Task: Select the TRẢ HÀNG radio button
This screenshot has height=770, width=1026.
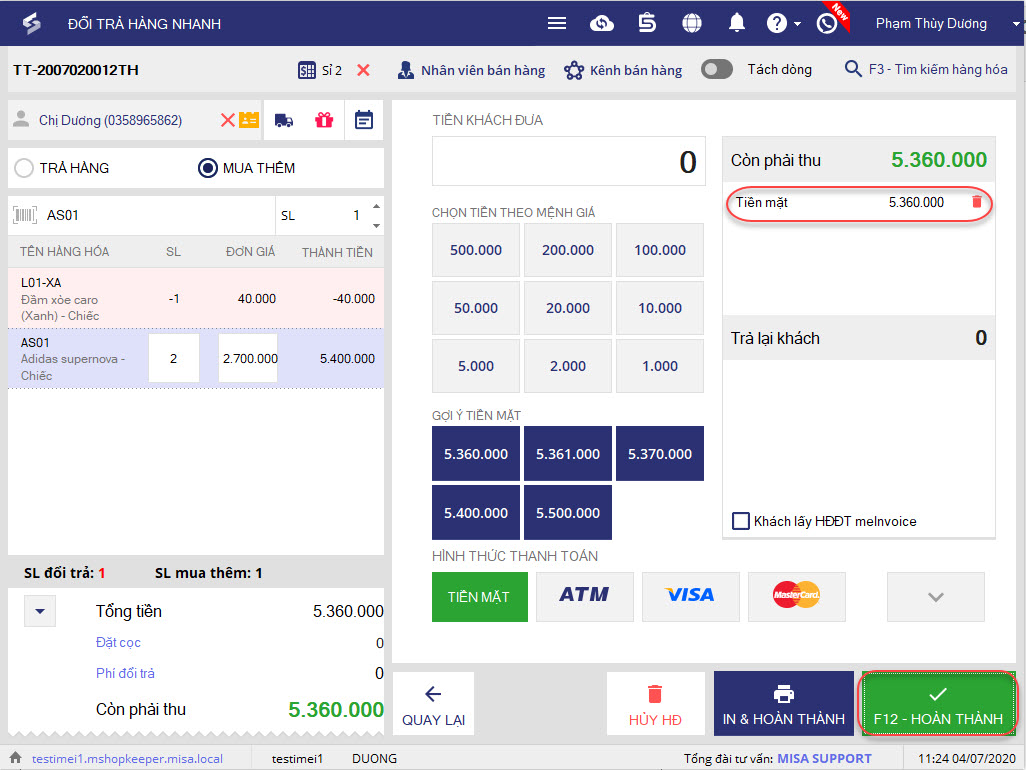Action: [24, 168]
